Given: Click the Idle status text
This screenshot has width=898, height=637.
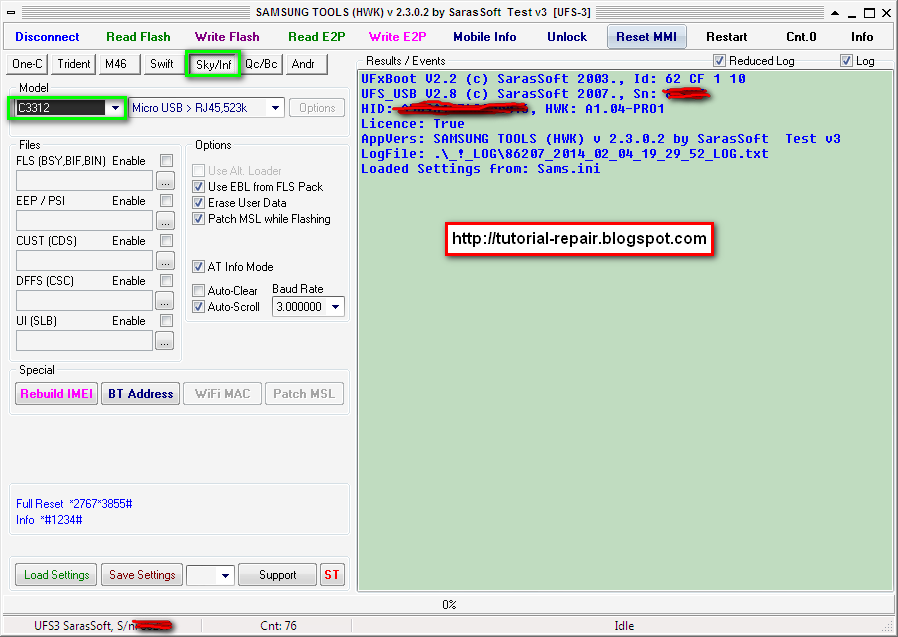Looking at the screenshot, I should click(x=624, y=626).
